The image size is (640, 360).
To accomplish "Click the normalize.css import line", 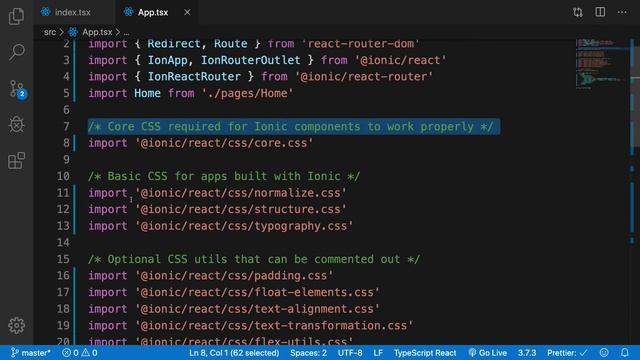I will coord(217,193).
